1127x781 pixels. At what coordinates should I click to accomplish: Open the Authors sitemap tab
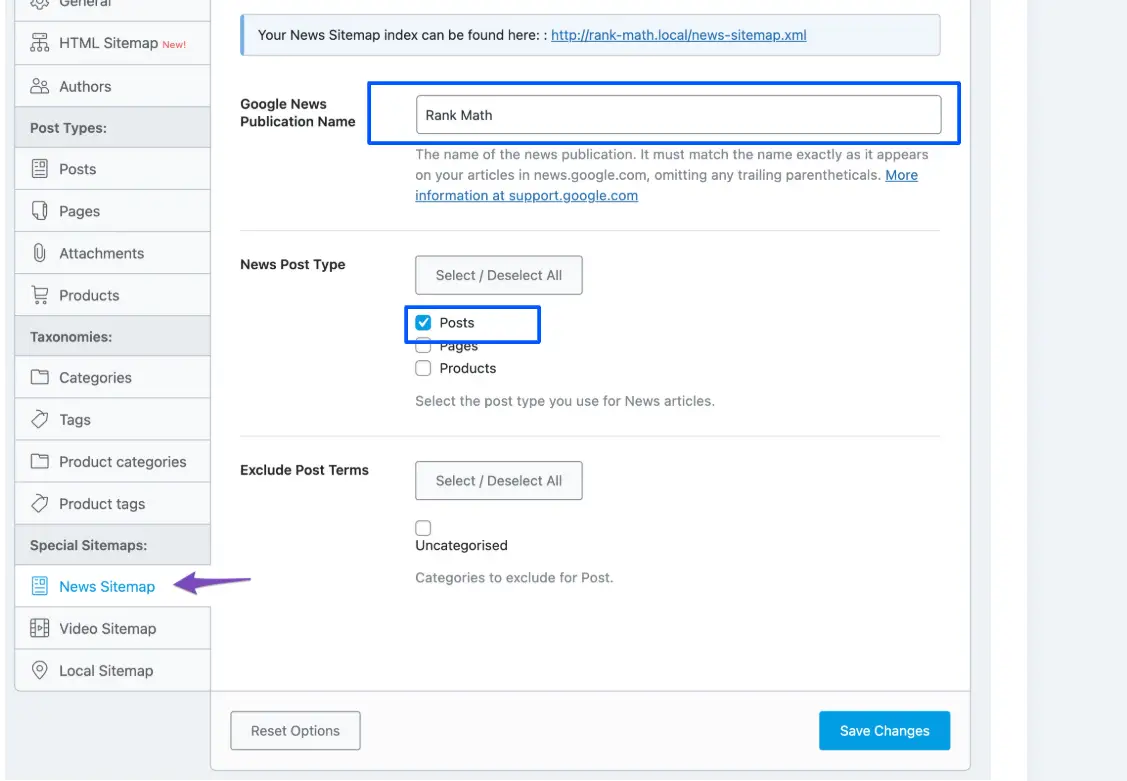(113, 86)
